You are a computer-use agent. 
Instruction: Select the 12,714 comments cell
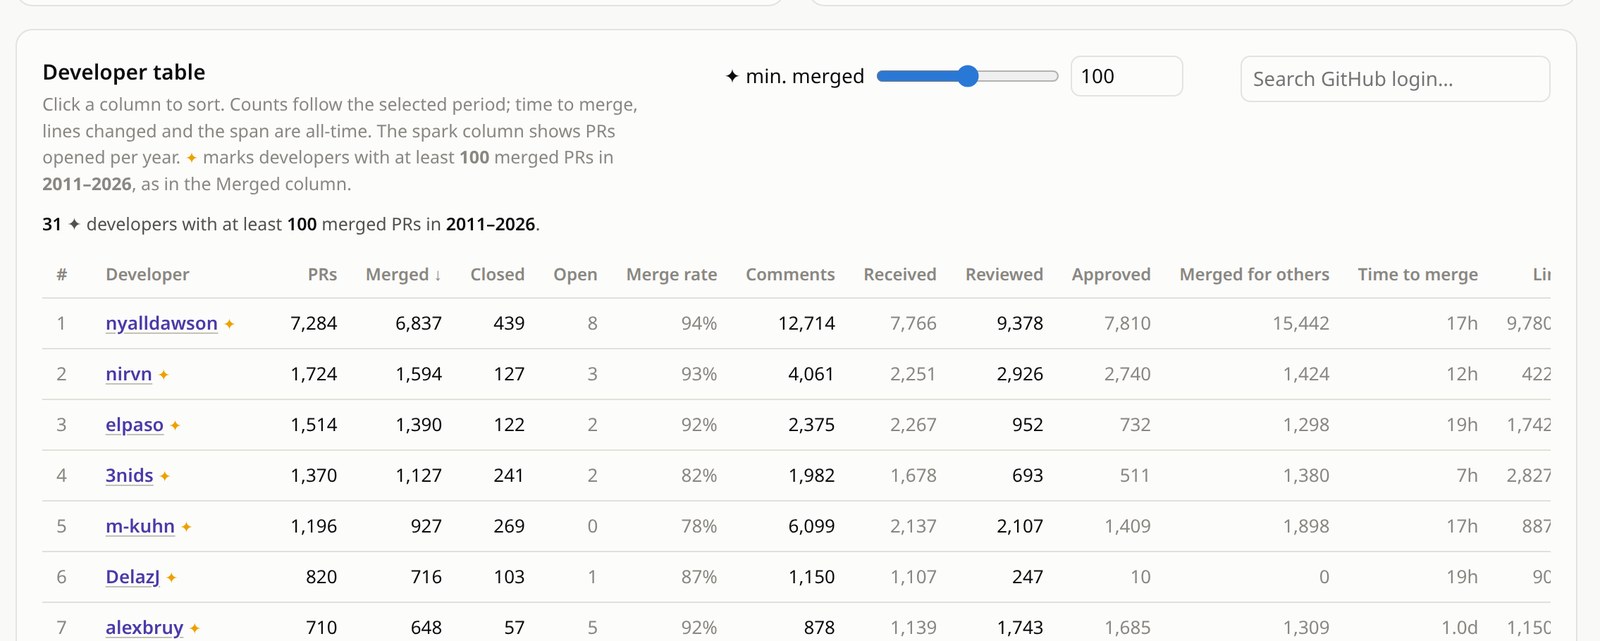point(806,323)
